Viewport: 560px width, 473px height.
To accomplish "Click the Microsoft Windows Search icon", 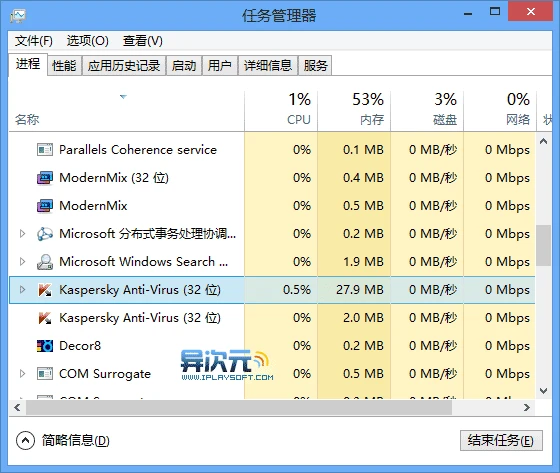I will 45,262.
